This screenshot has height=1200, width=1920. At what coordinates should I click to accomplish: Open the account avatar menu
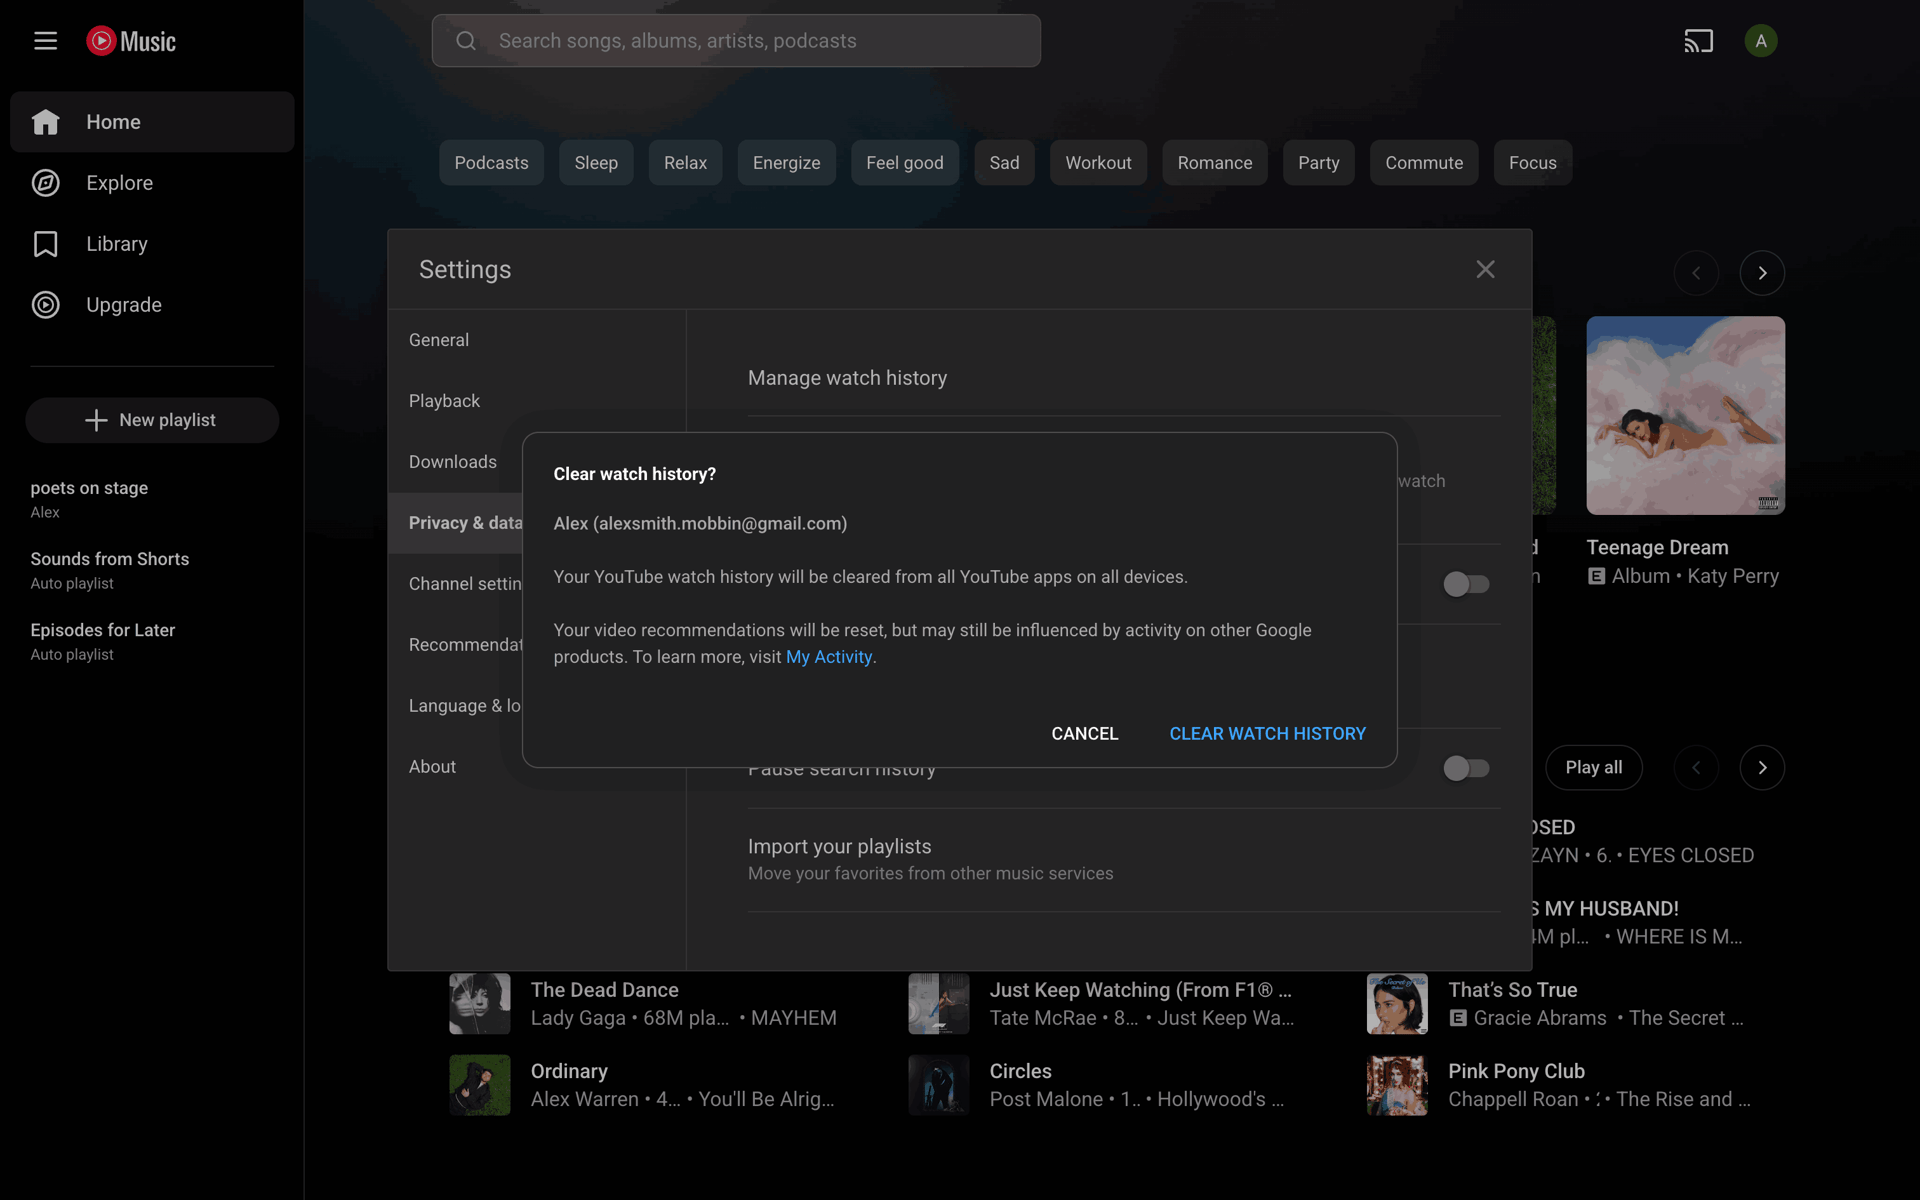tap(1760, 41)
